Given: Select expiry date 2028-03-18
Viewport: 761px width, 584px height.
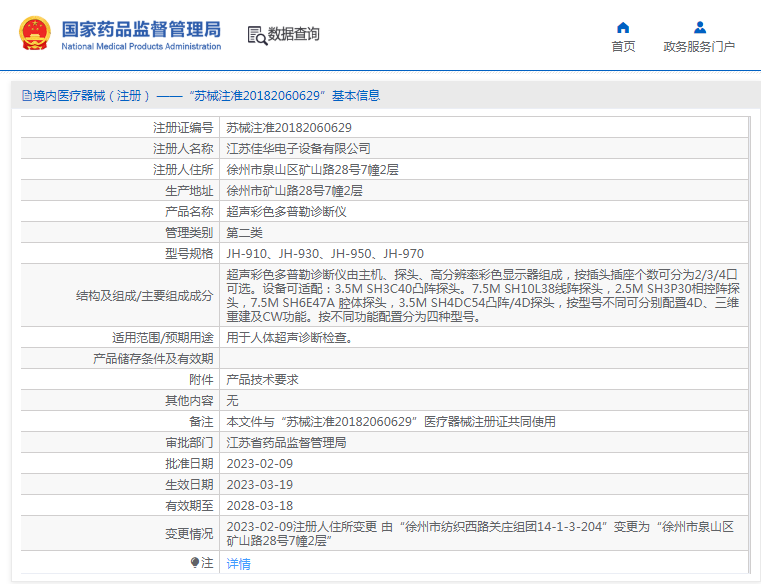Looking at the screenshot, I should point(260,506).
